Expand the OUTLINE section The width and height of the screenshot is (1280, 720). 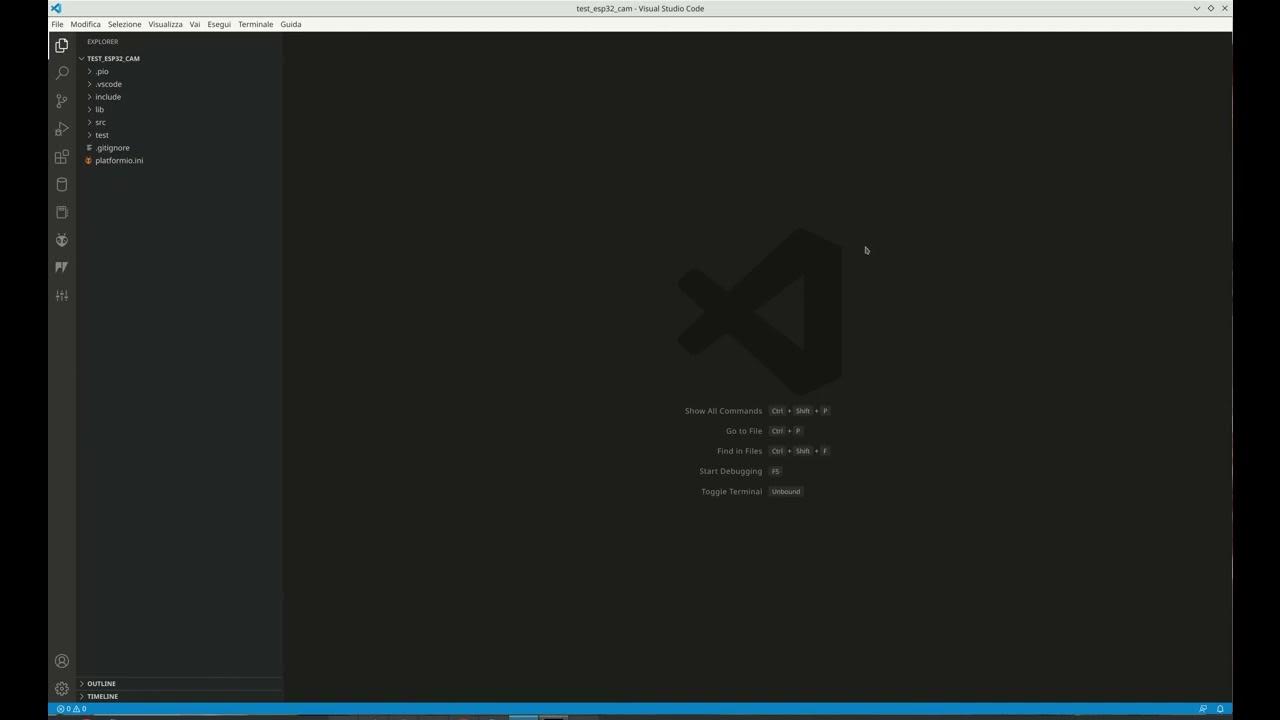tap(180, 684)
